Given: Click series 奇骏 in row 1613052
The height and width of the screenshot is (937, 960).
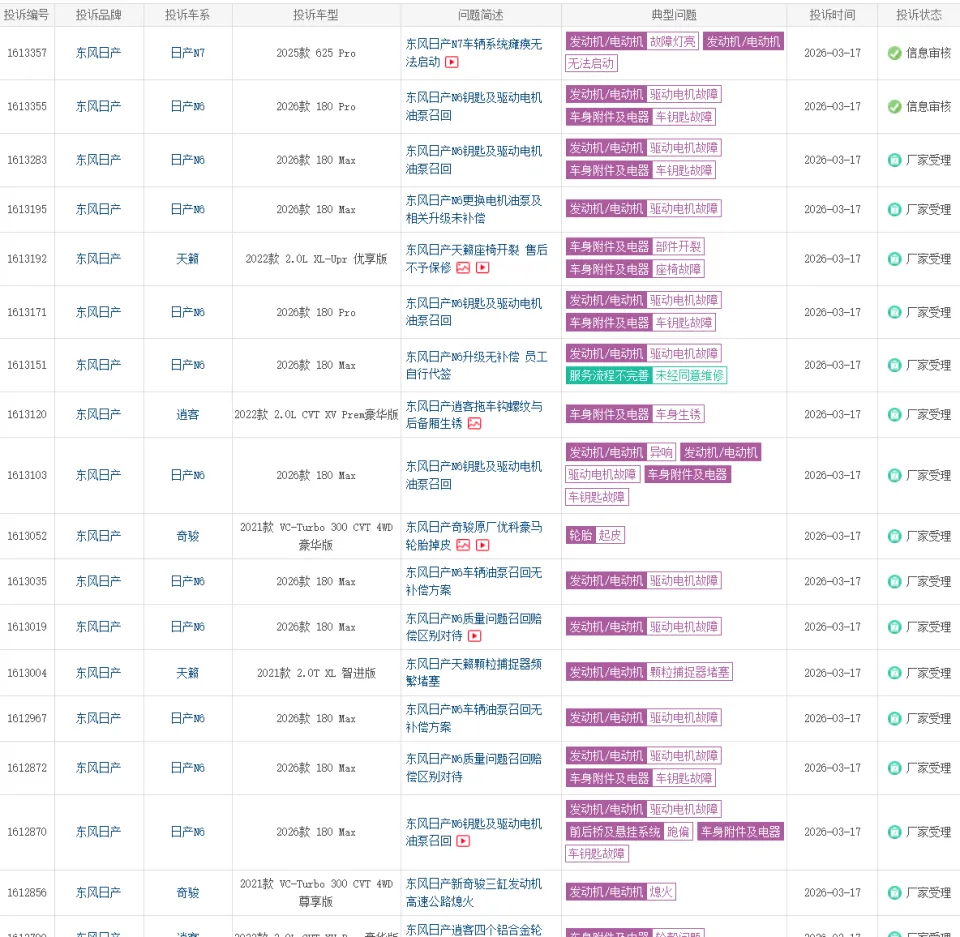Looking at the screenshot, I should tap(187, 536).
